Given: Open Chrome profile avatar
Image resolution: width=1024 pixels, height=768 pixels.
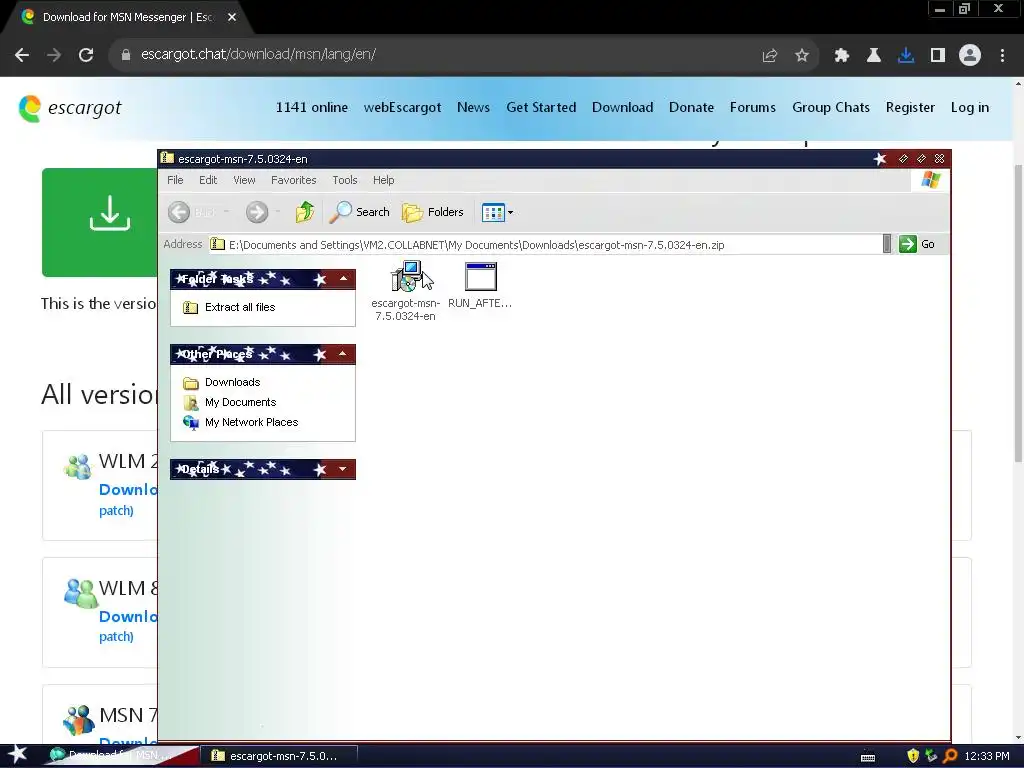Looking at the screenshot, I should click(970, 55).
